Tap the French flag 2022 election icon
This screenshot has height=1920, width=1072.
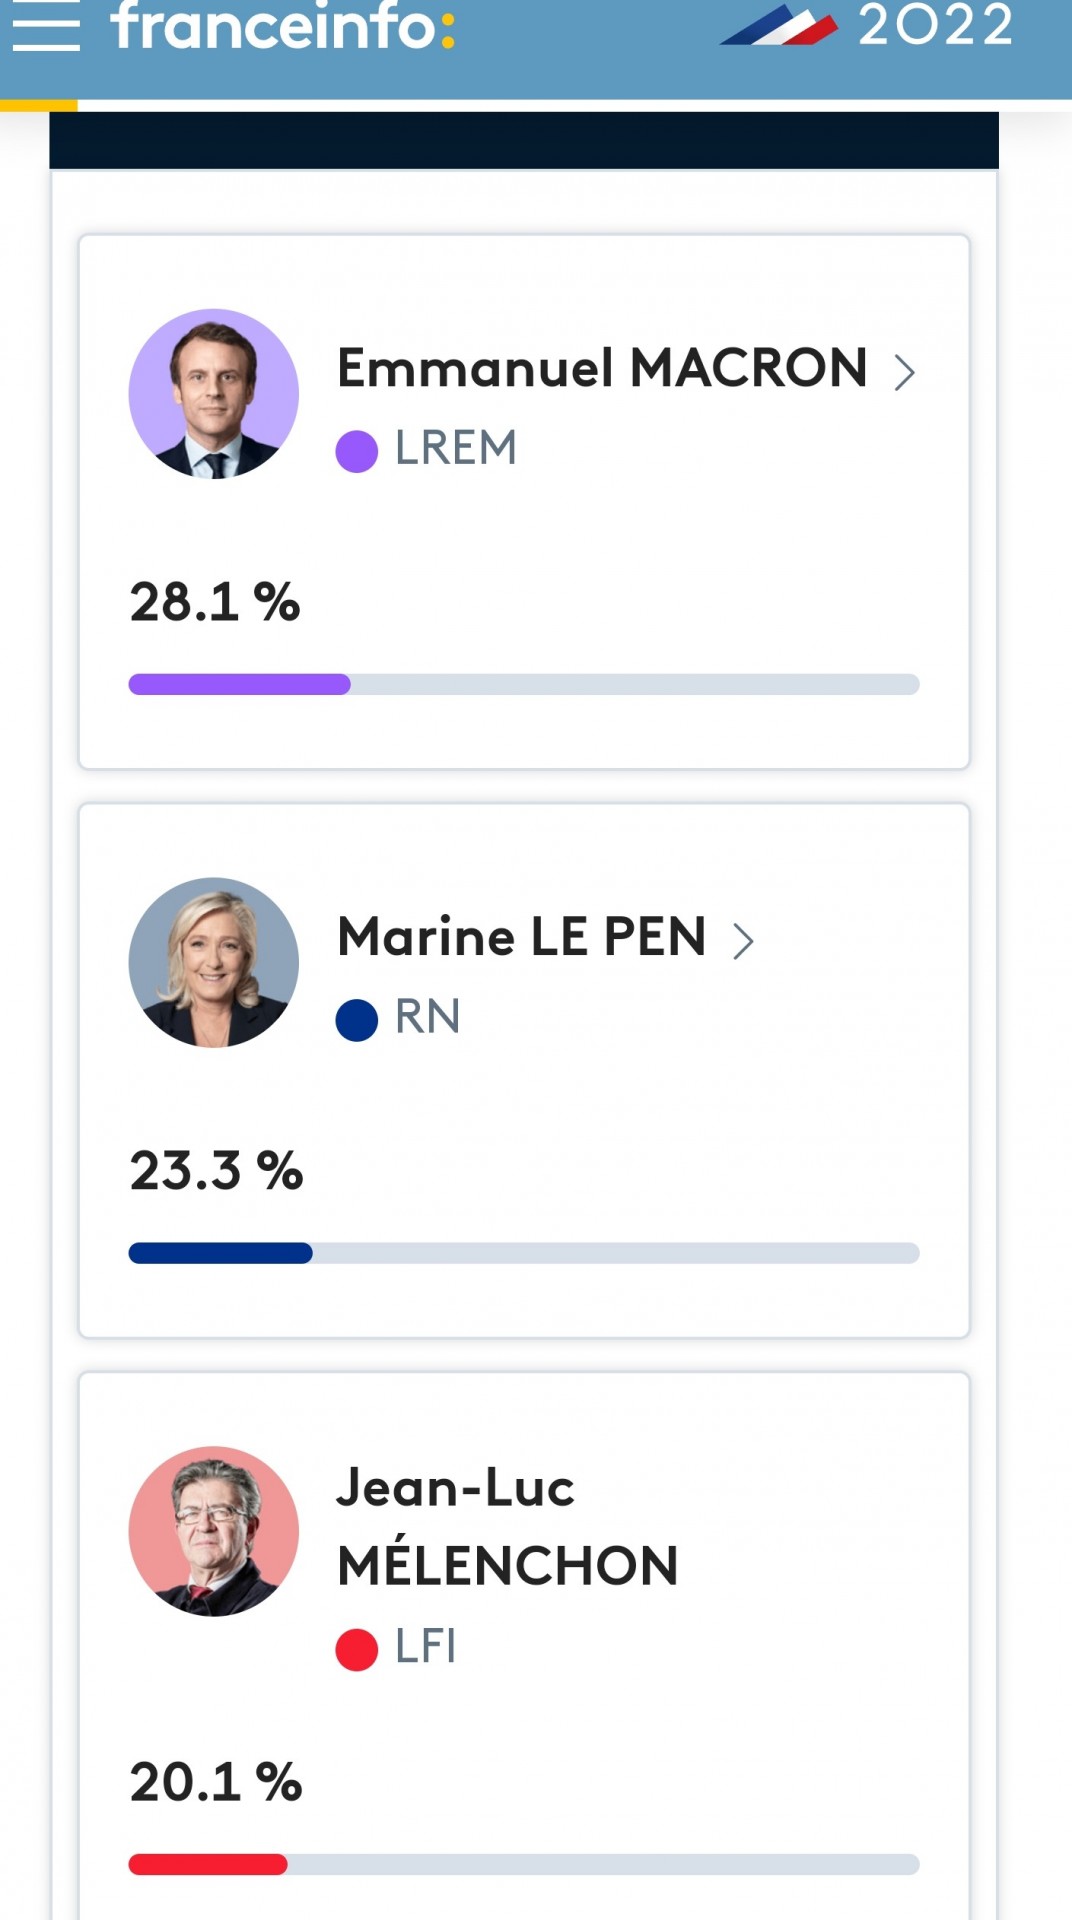click(x=779, y=25)
